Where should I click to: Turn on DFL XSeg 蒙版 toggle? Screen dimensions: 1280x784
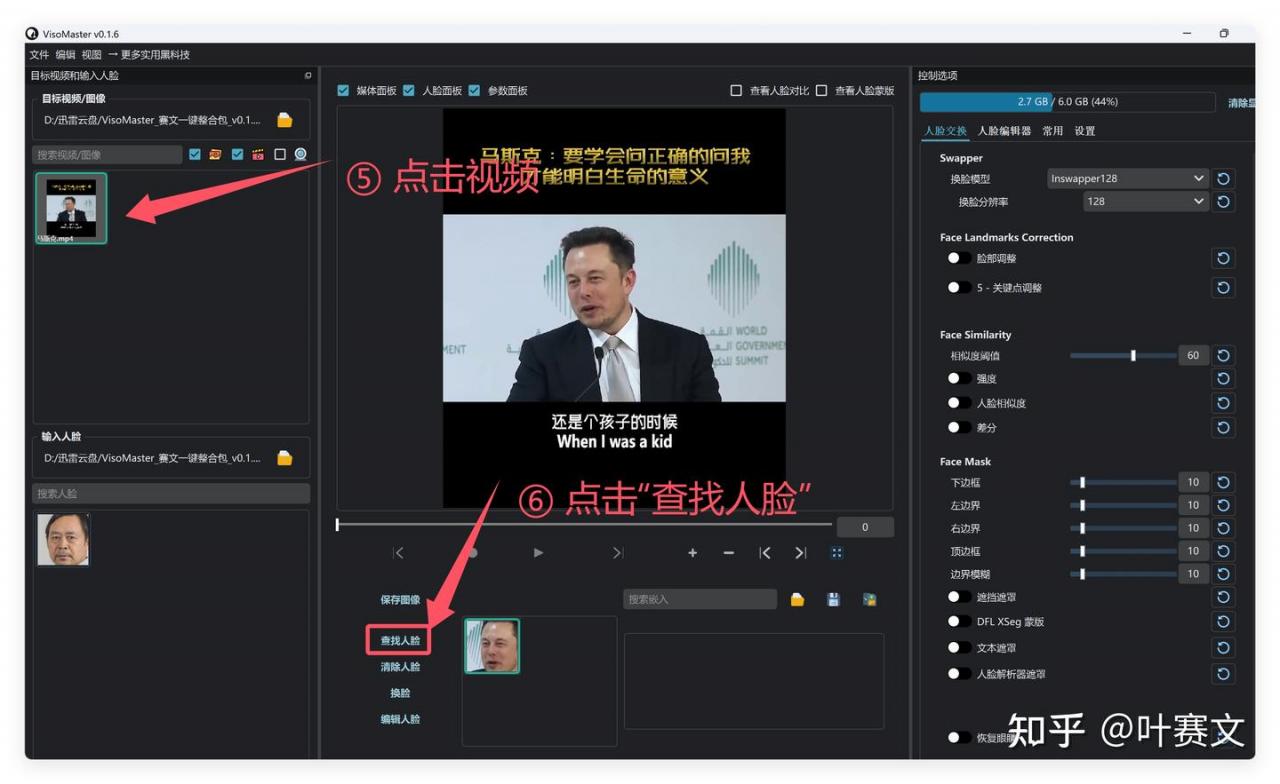coord(959,621)
